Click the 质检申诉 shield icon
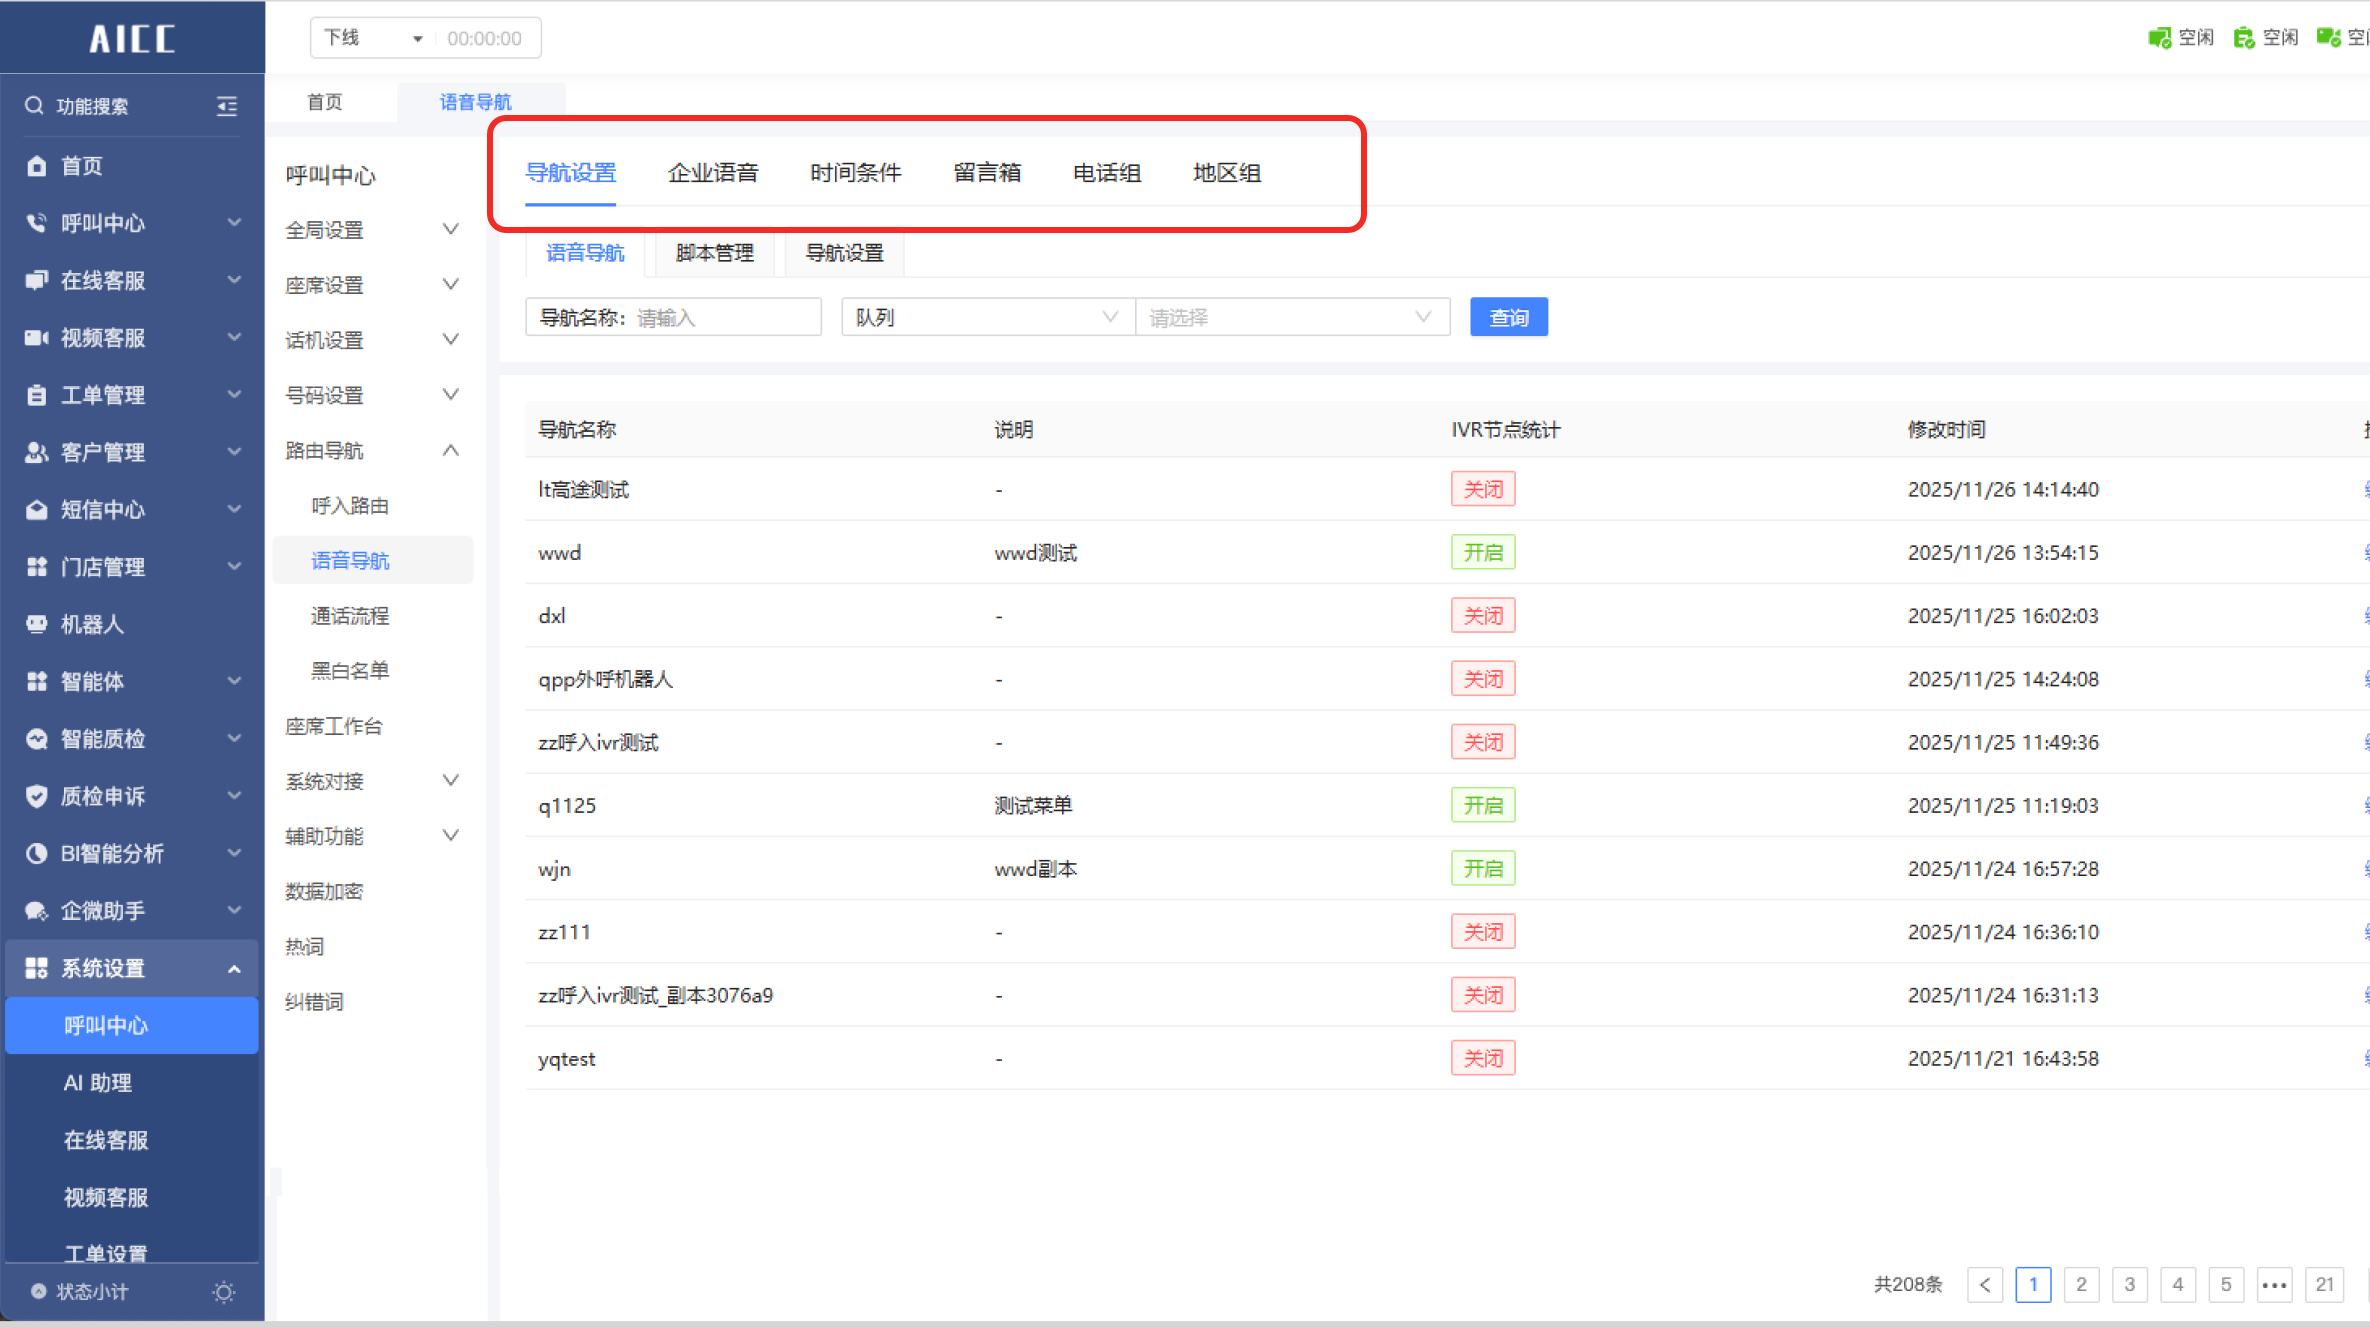 [x=36, y=796]
